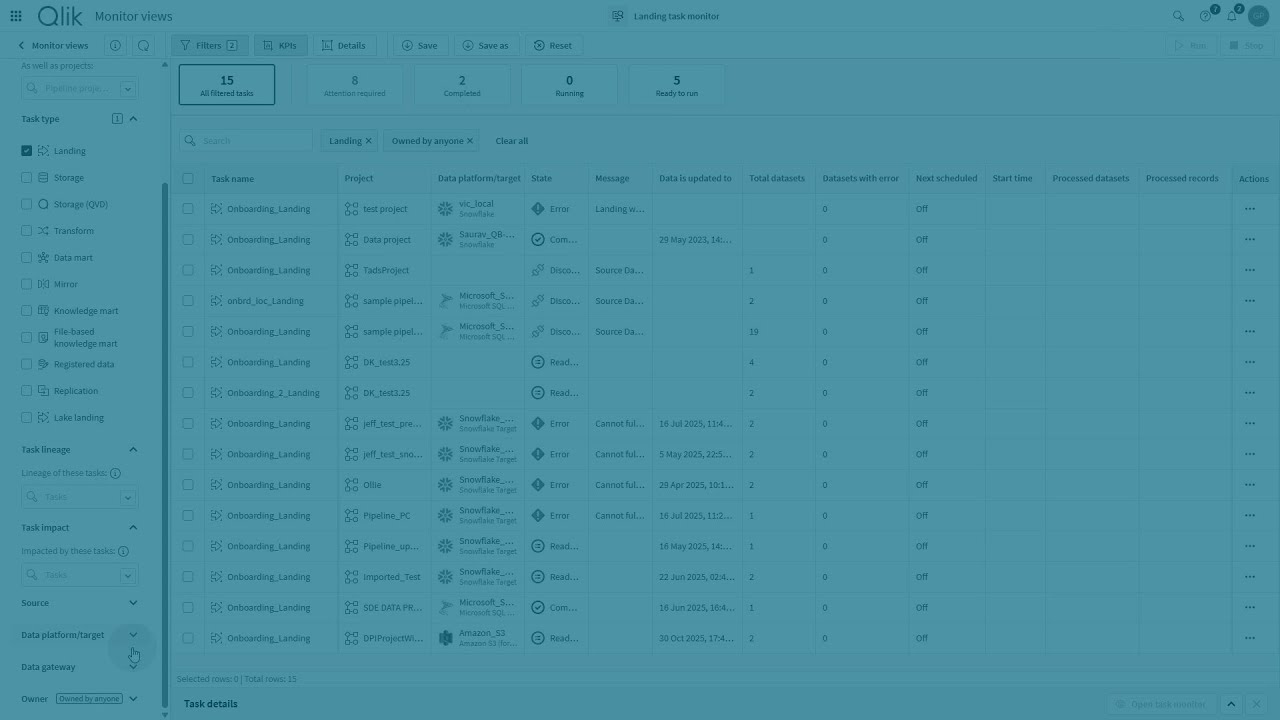Toggle the Filters panel button
The width and height of the screenshot is (1280, 720).
click(x=210, y=45)
